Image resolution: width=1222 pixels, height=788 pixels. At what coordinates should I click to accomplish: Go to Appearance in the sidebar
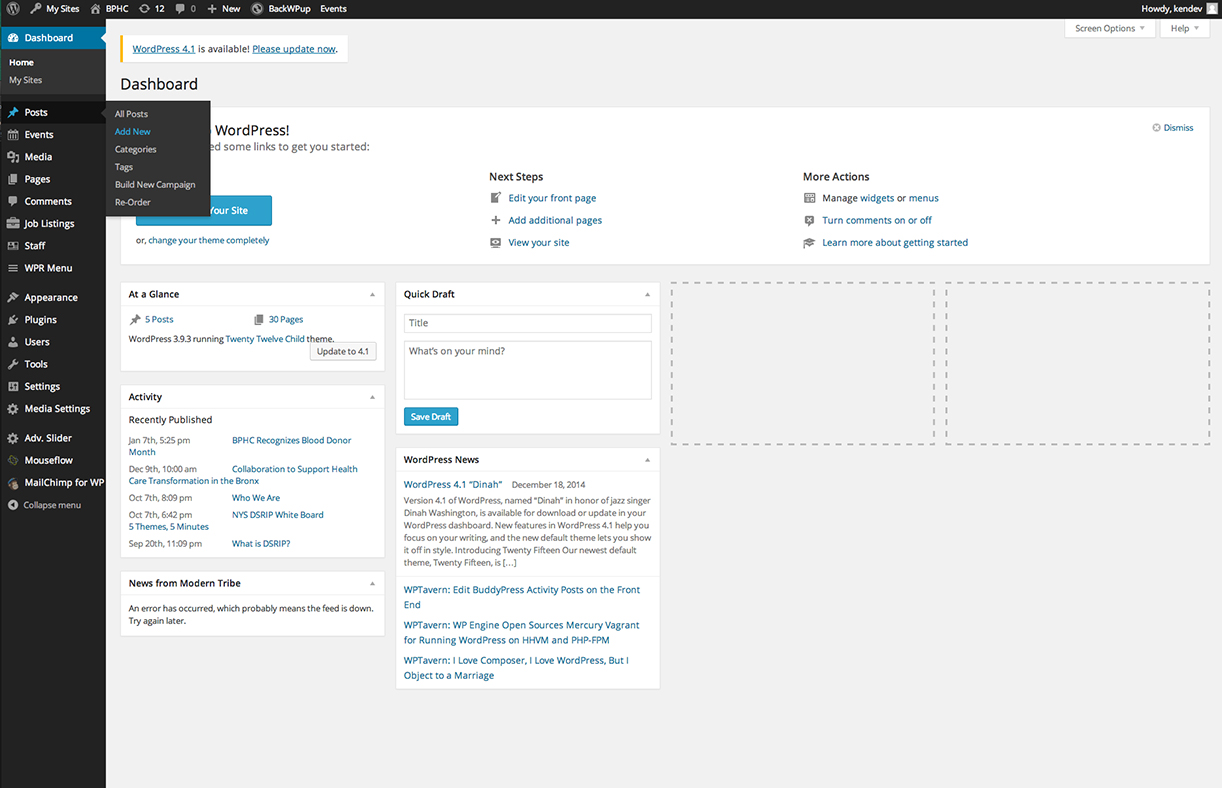[50, 298]
